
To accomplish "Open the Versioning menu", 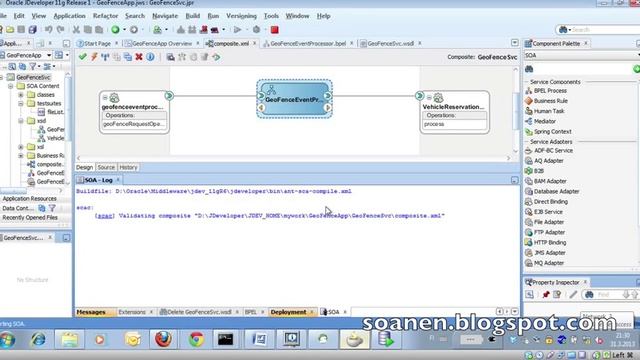I will coord(241,16).
